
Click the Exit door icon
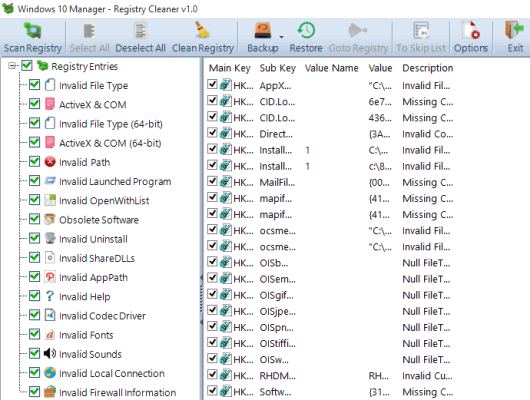[x=514, y=30]
